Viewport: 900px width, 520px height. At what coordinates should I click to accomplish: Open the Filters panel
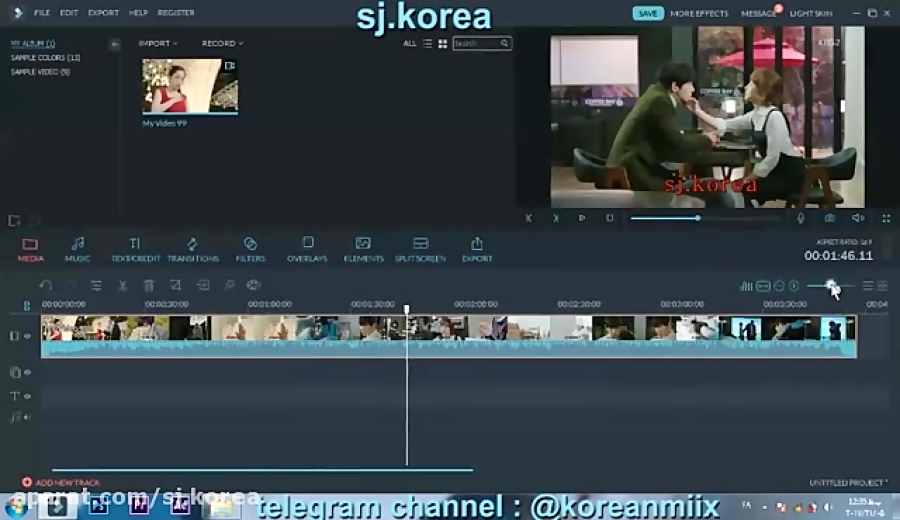point(250,249)
